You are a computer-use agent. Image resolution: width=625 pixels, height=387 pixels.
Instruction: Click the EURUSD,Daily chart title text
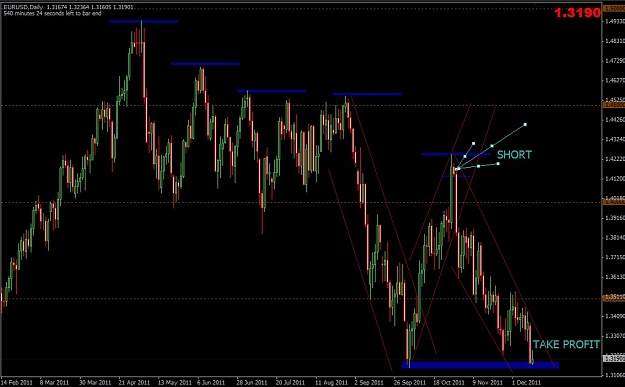pyautogui.click(x=23, y=7)
